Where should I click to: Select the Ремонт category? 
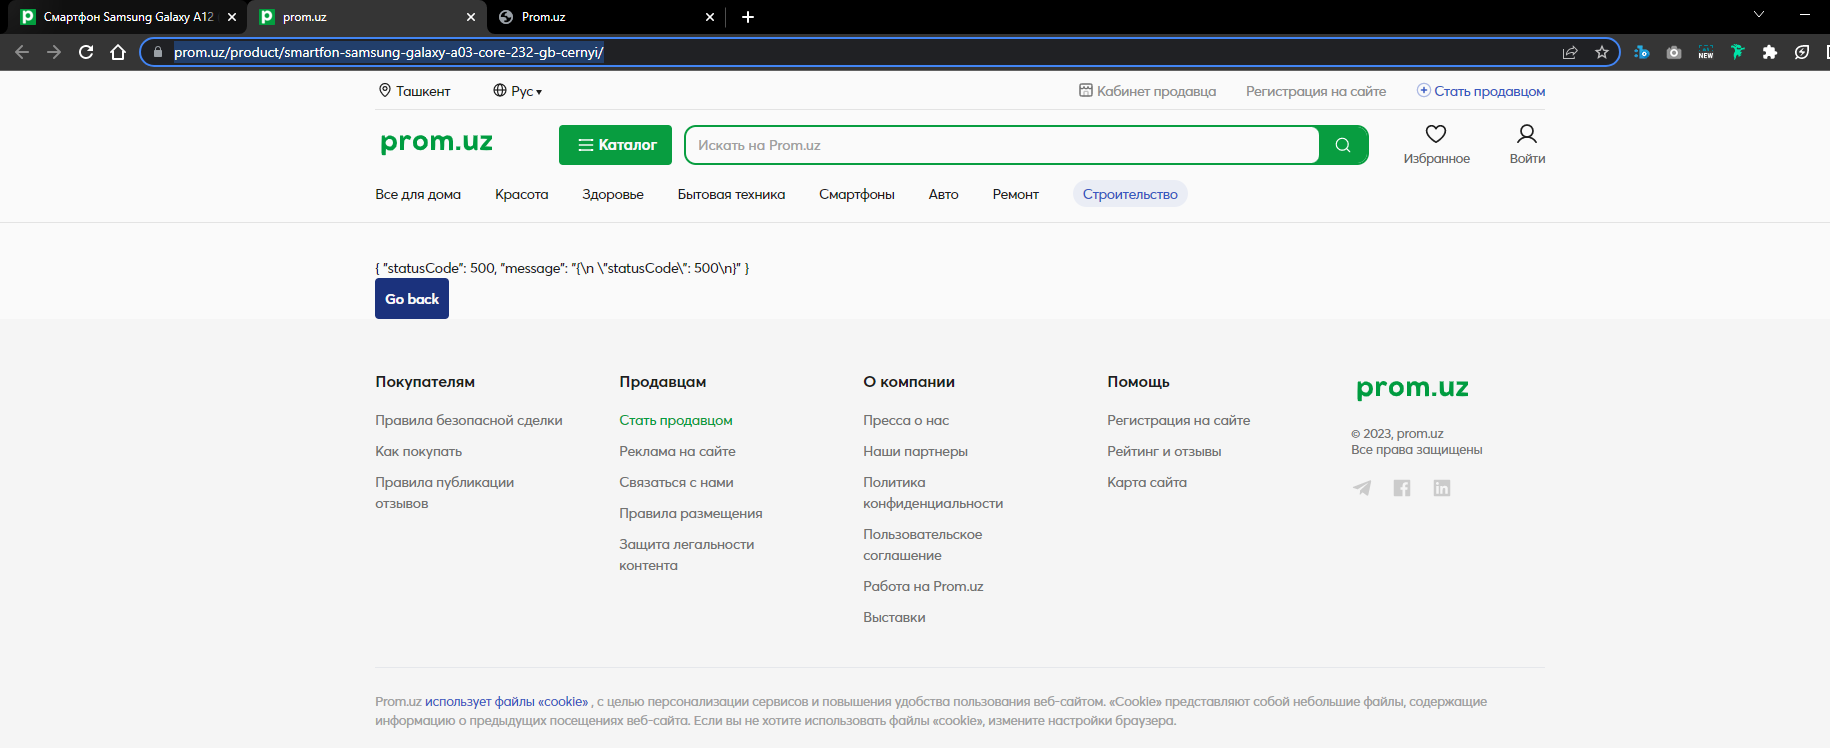1016,194
